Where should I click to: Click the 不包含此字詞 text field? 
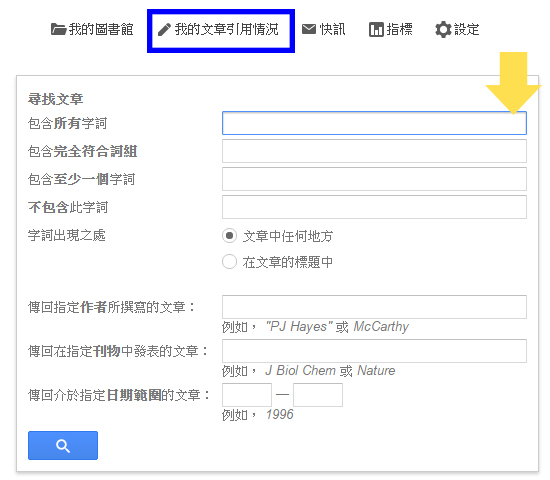pos(374,207)
